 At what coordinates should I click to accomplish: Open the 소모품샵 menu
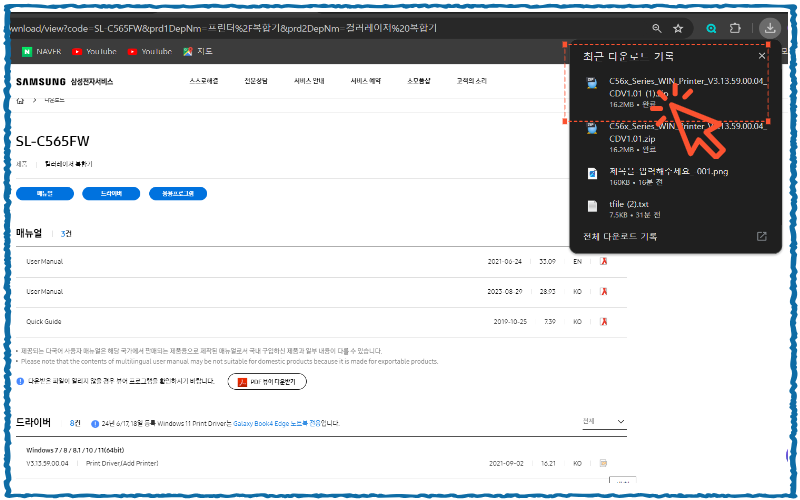(x=418, y=81)
